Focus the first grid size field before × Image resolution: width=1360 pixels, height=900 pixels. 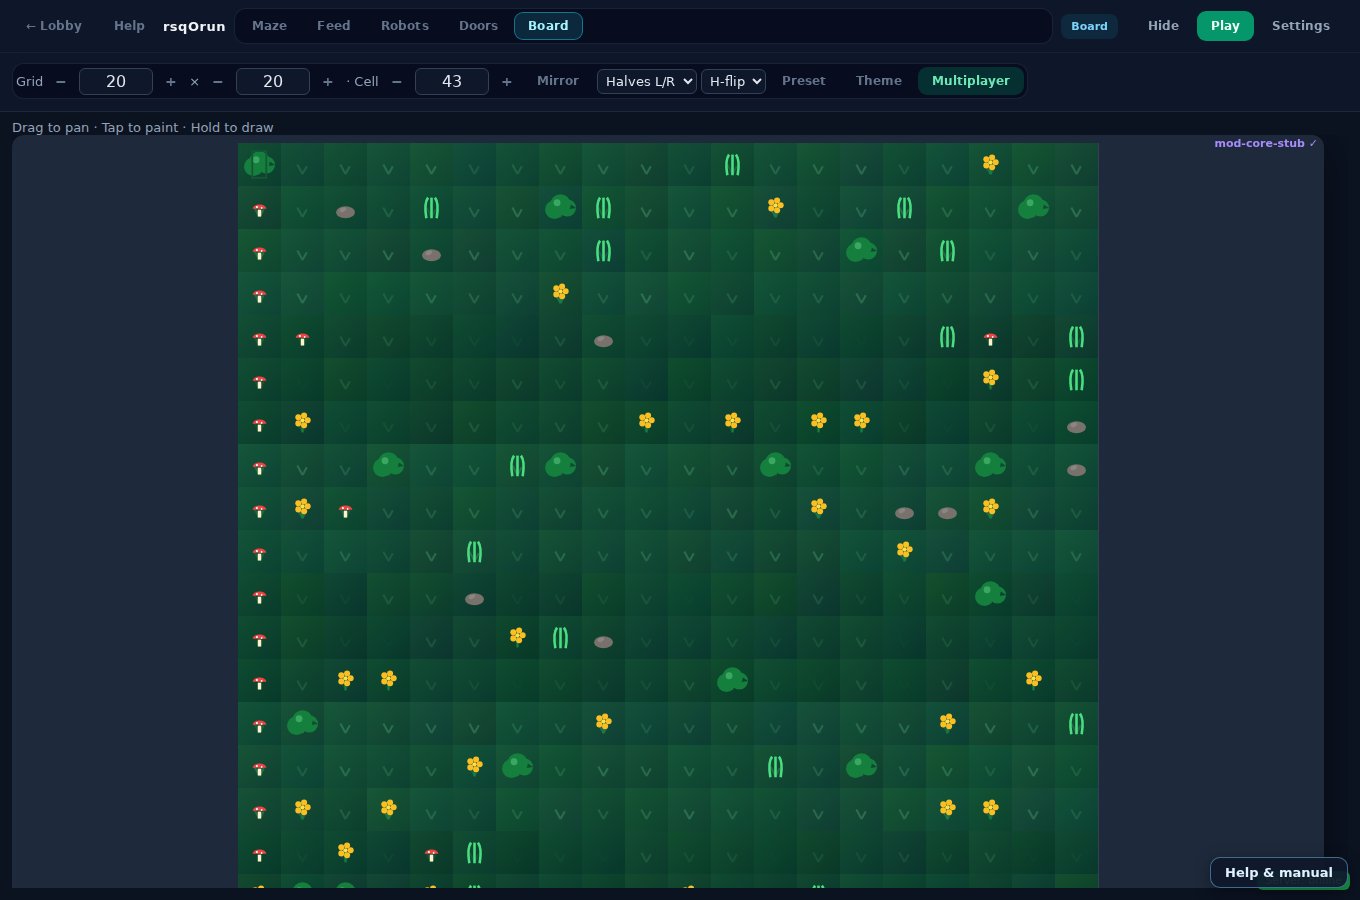click(116, 81)
